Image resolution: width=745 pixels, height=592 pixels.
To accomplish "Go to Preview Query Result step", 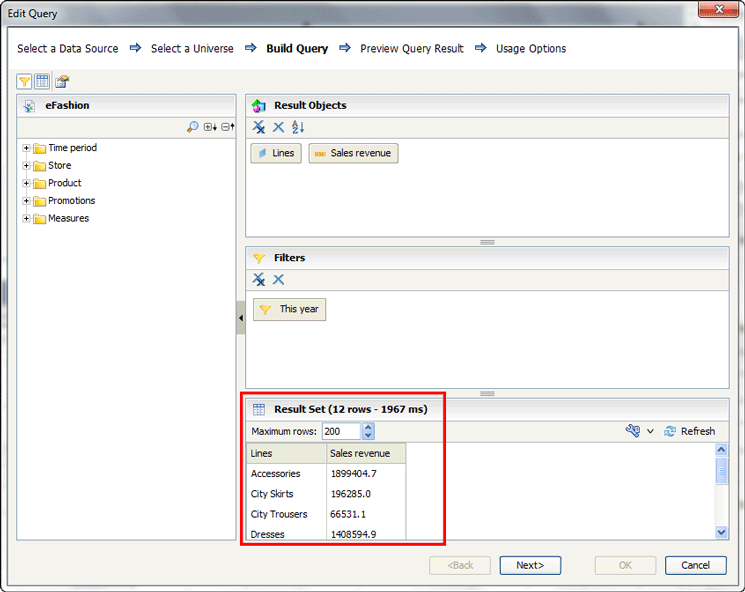I will (412, 48).
